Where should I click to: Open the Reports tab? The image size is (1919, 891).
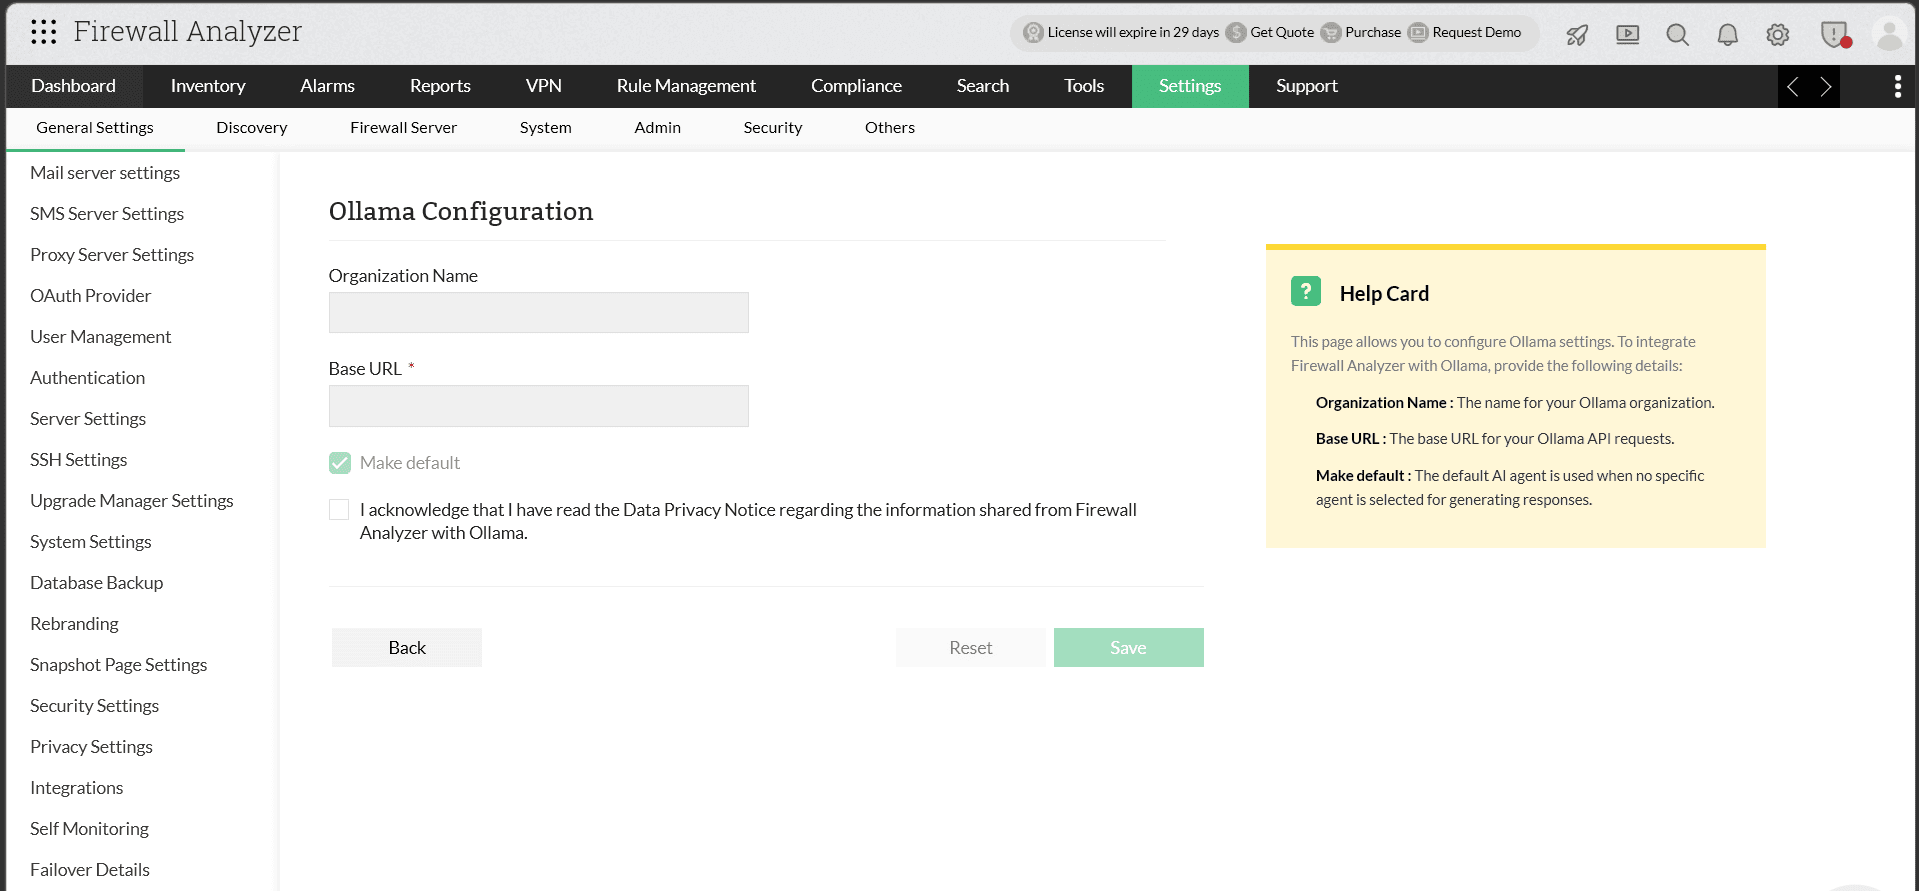coord(440,86)
